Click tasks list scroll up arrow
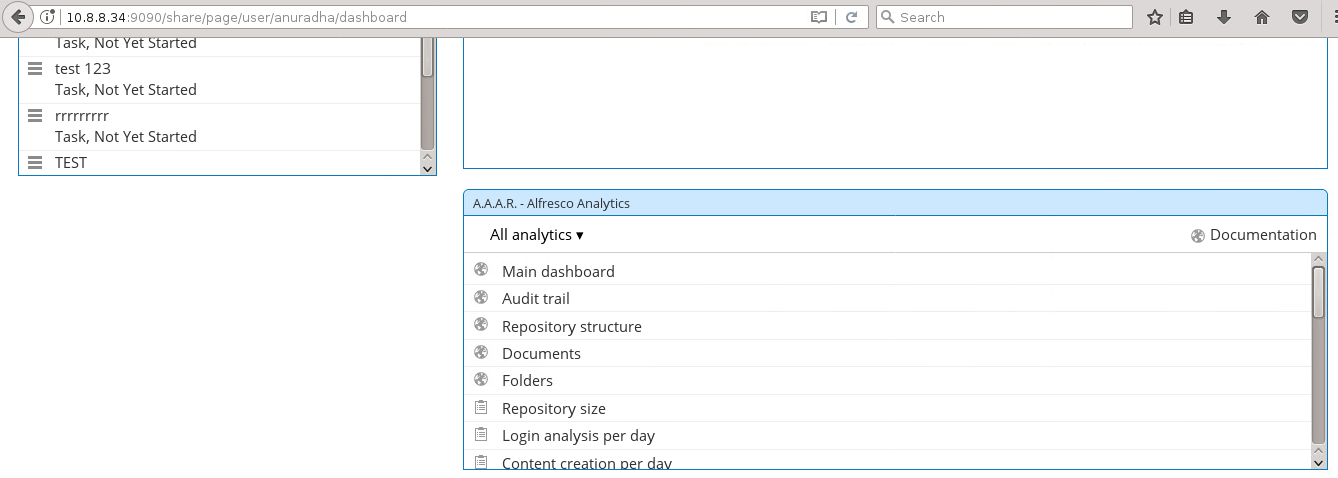This screenshot has width=1338, height=478. (x=427, y=157)
